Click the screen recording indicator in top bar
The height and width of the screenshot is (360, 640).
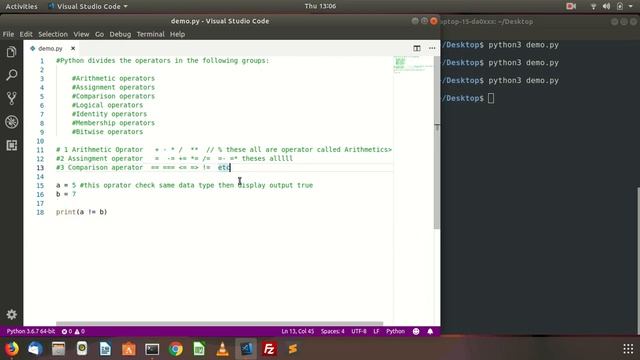click(571, 6)
